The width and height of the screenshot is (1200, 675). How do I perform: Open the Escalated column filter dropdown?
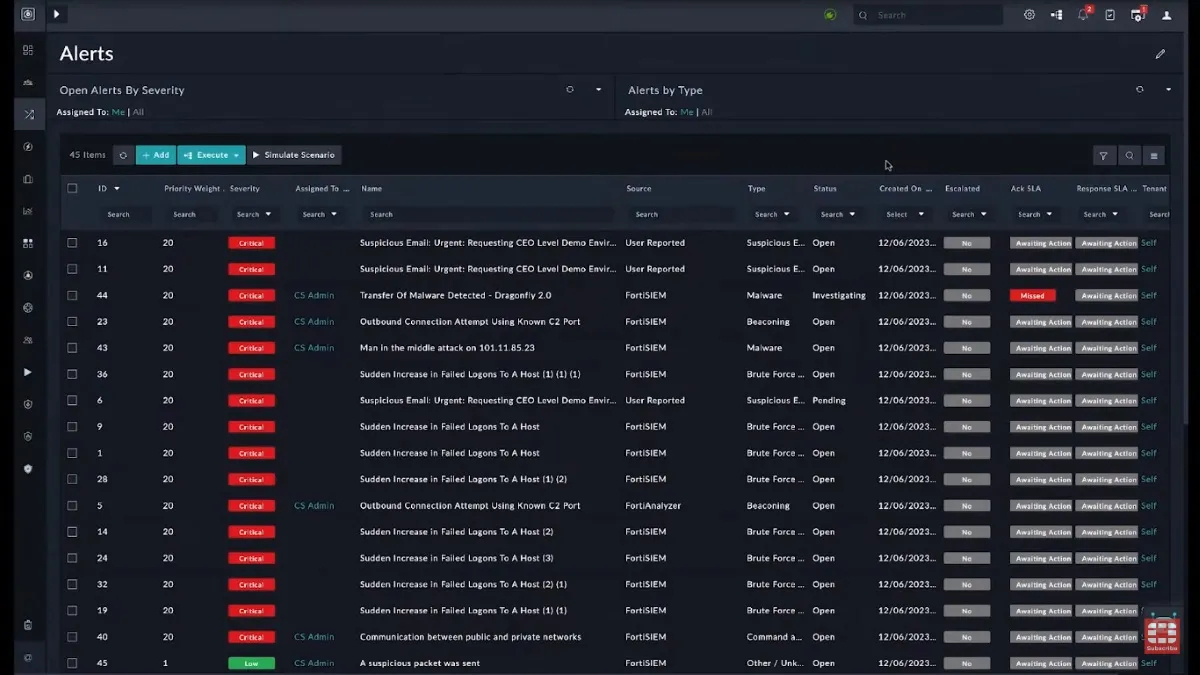(969, 214)
